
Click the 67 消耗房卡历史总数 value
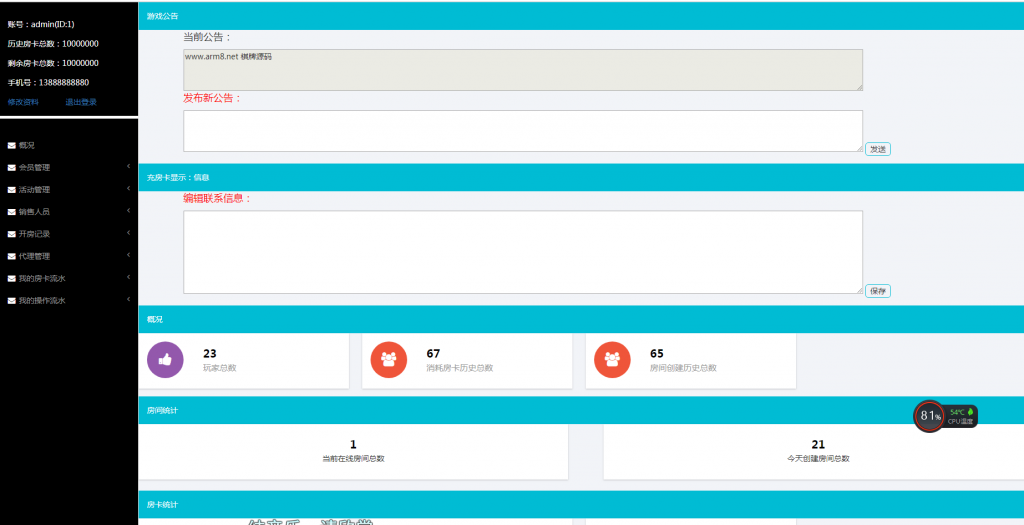[x=433, y=353]
